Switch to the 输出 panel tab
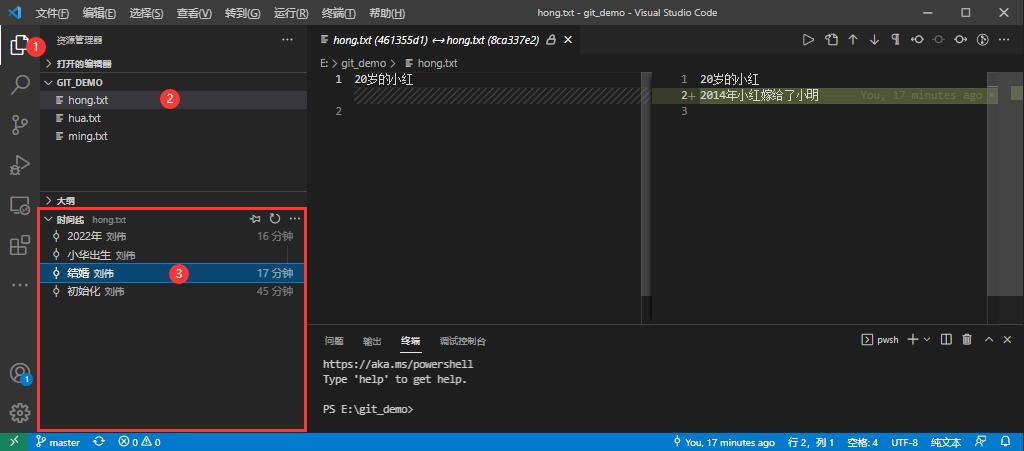 pyautogui.click(x=372, y=341)
